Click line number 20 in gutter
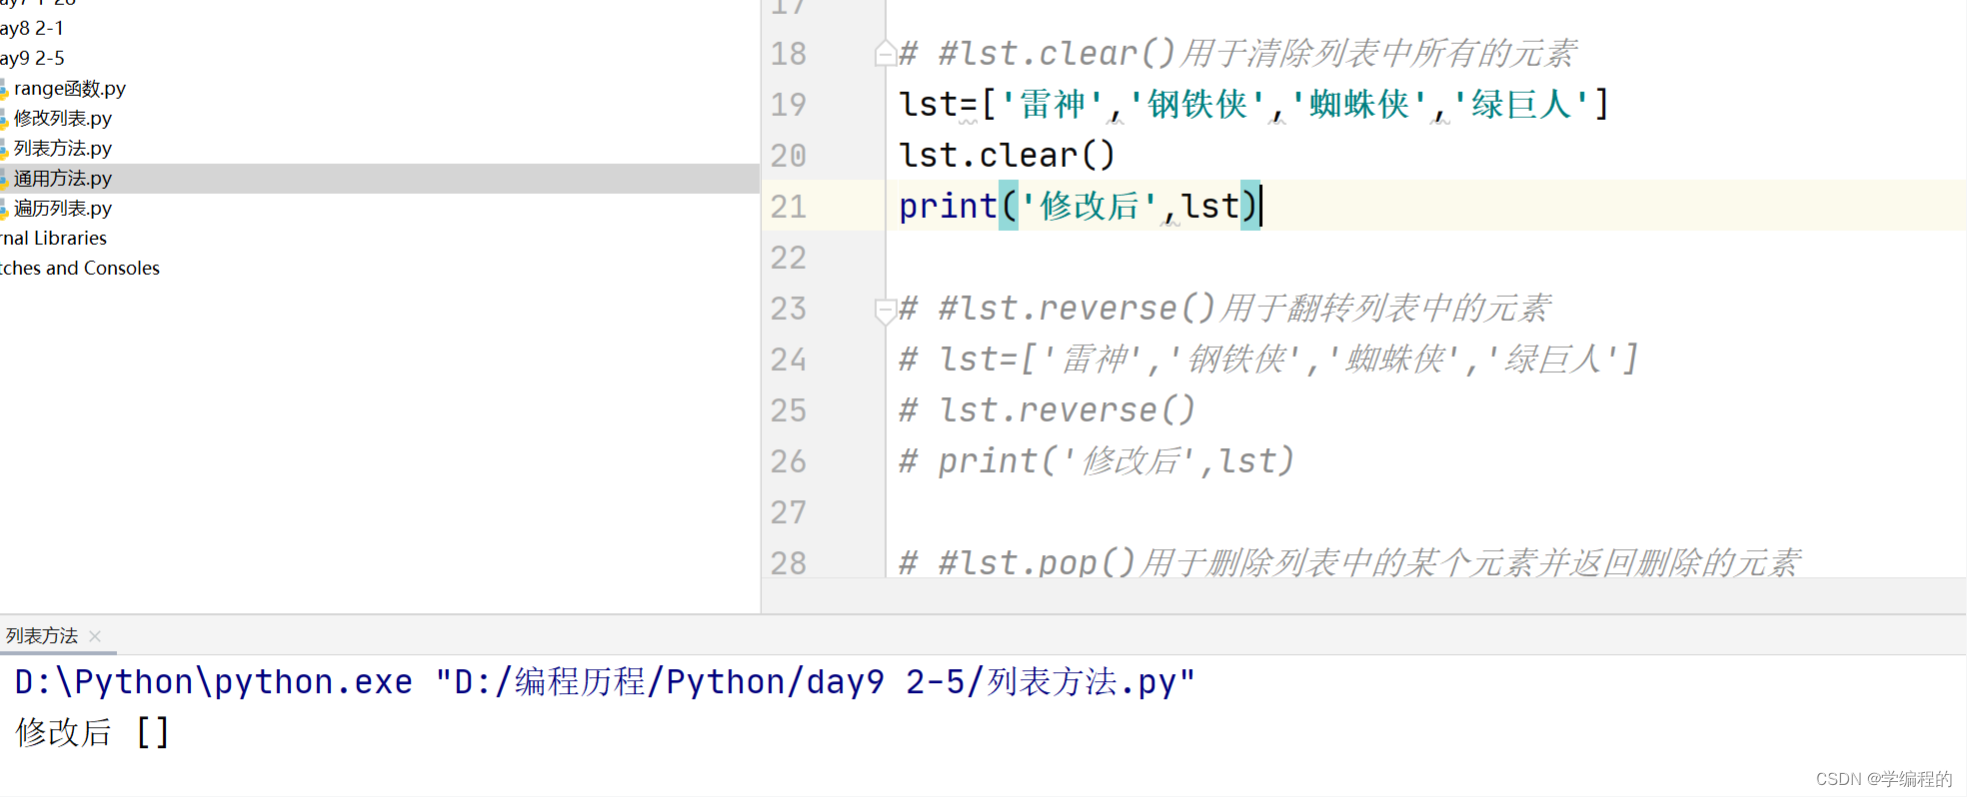 tap(788, 155)
